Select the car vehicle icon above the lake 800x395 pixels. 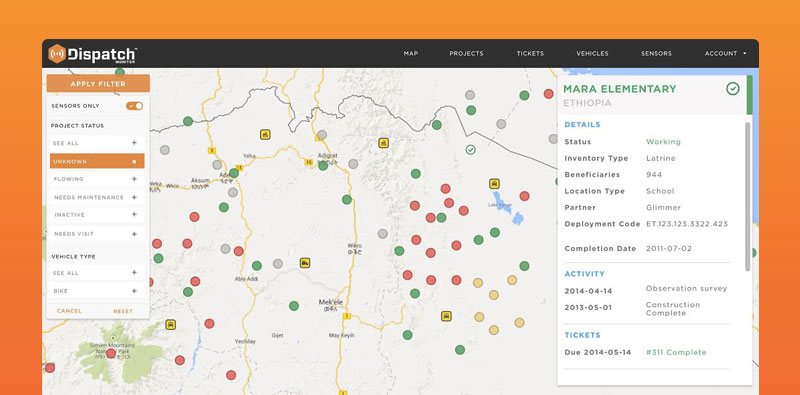(494, 184)
